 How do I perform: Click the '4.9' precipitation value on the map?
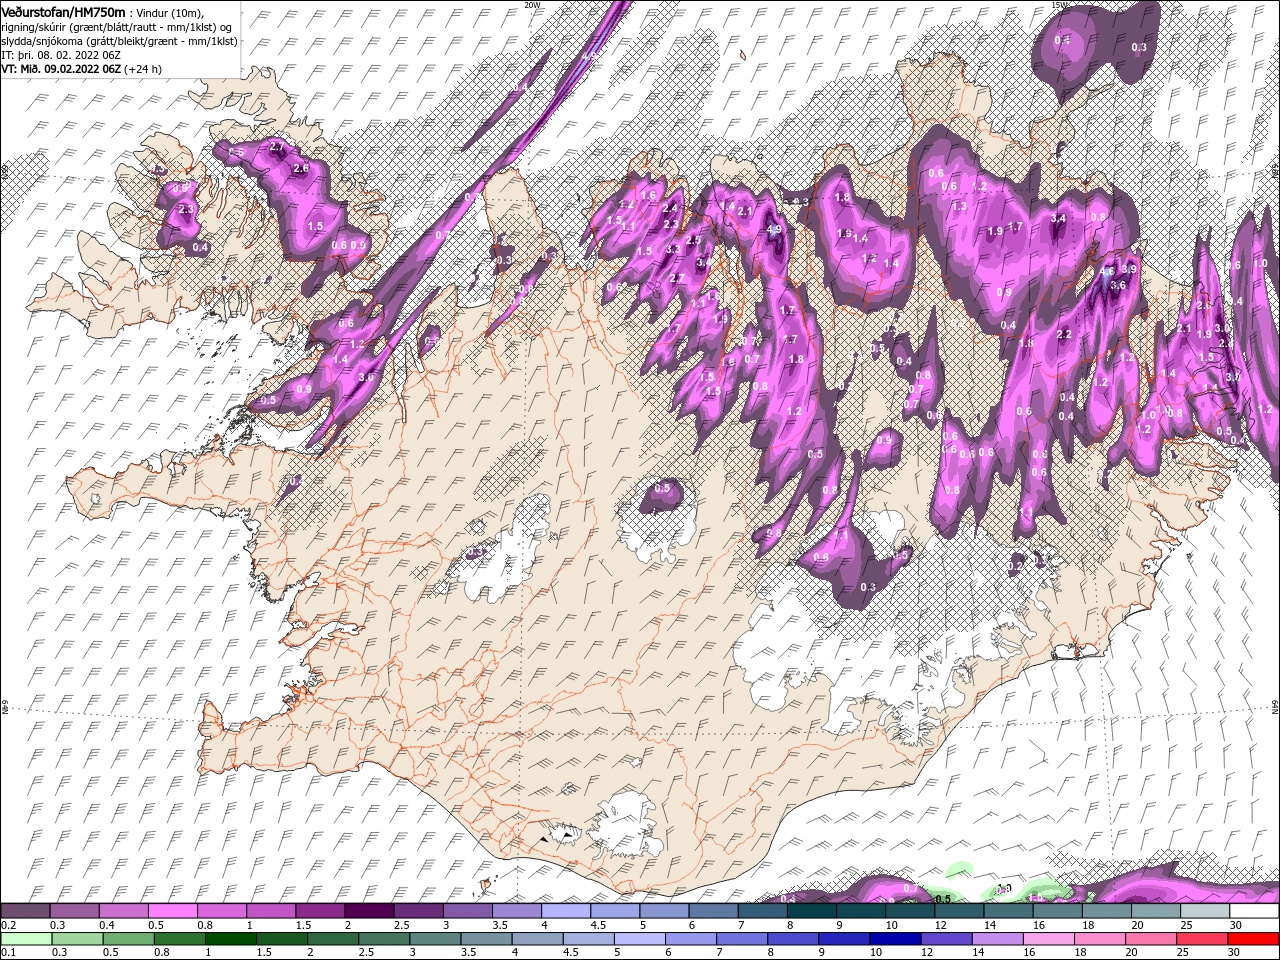[773, 229]
